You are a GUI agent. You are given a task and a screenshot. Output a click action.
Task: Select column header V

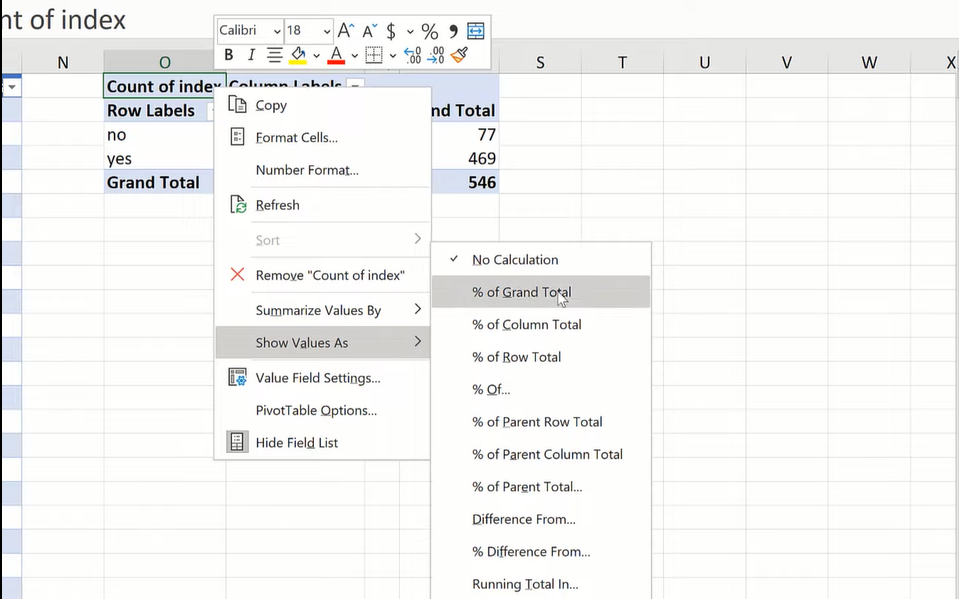pos(787,62)
